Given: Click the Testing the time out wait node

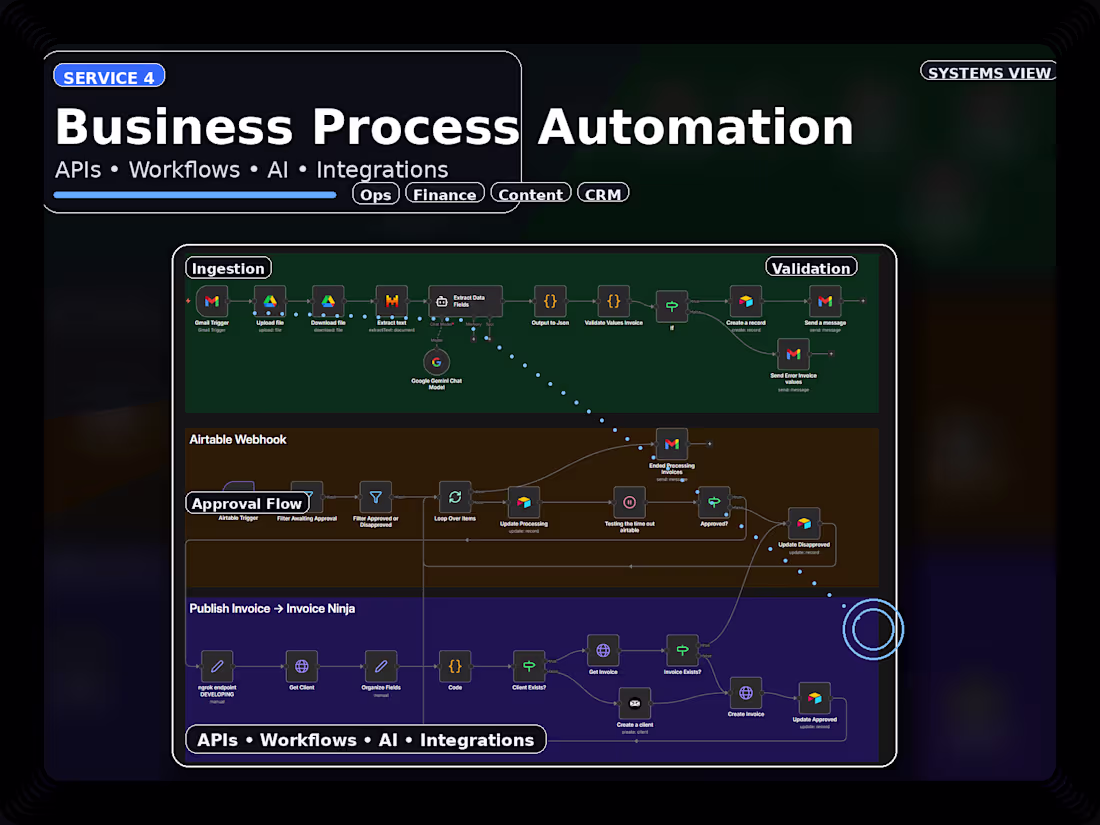Looking at the screenshot, I should pos(629,502).
